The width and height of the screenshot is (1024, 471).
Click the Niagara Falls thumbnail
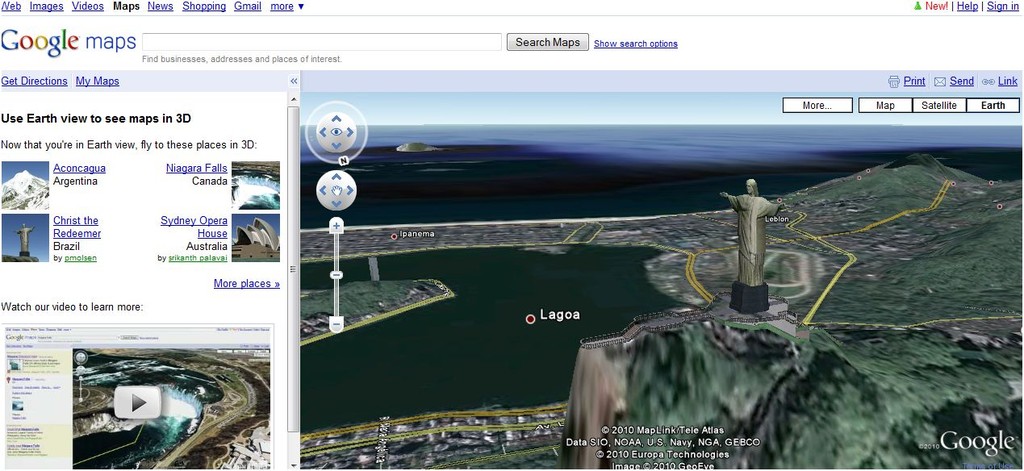256,186
